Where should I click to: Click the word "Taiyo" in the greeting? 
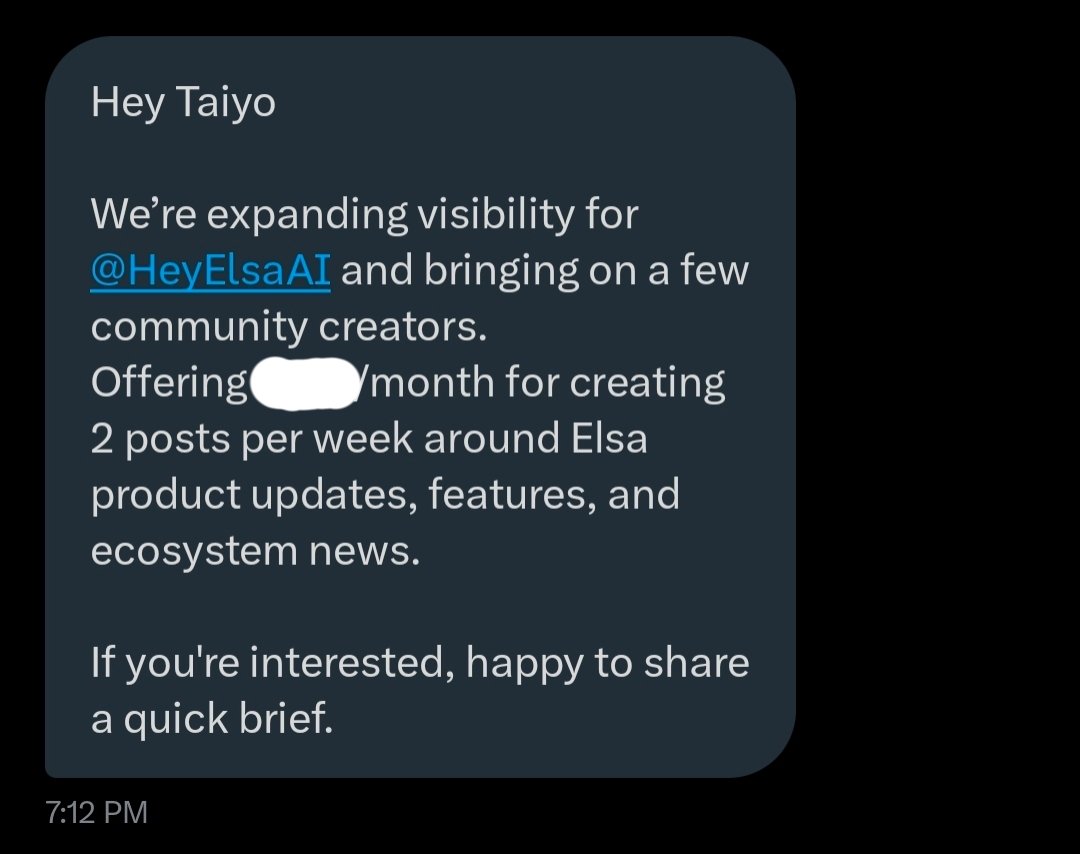pos(225,103)
